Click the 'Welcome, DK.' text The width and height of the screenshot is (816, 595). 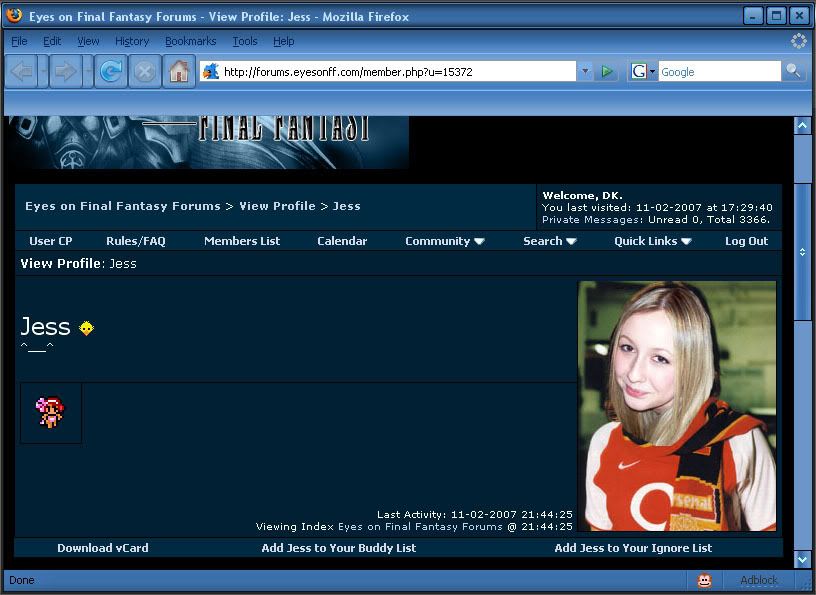[x=582, y=196]
